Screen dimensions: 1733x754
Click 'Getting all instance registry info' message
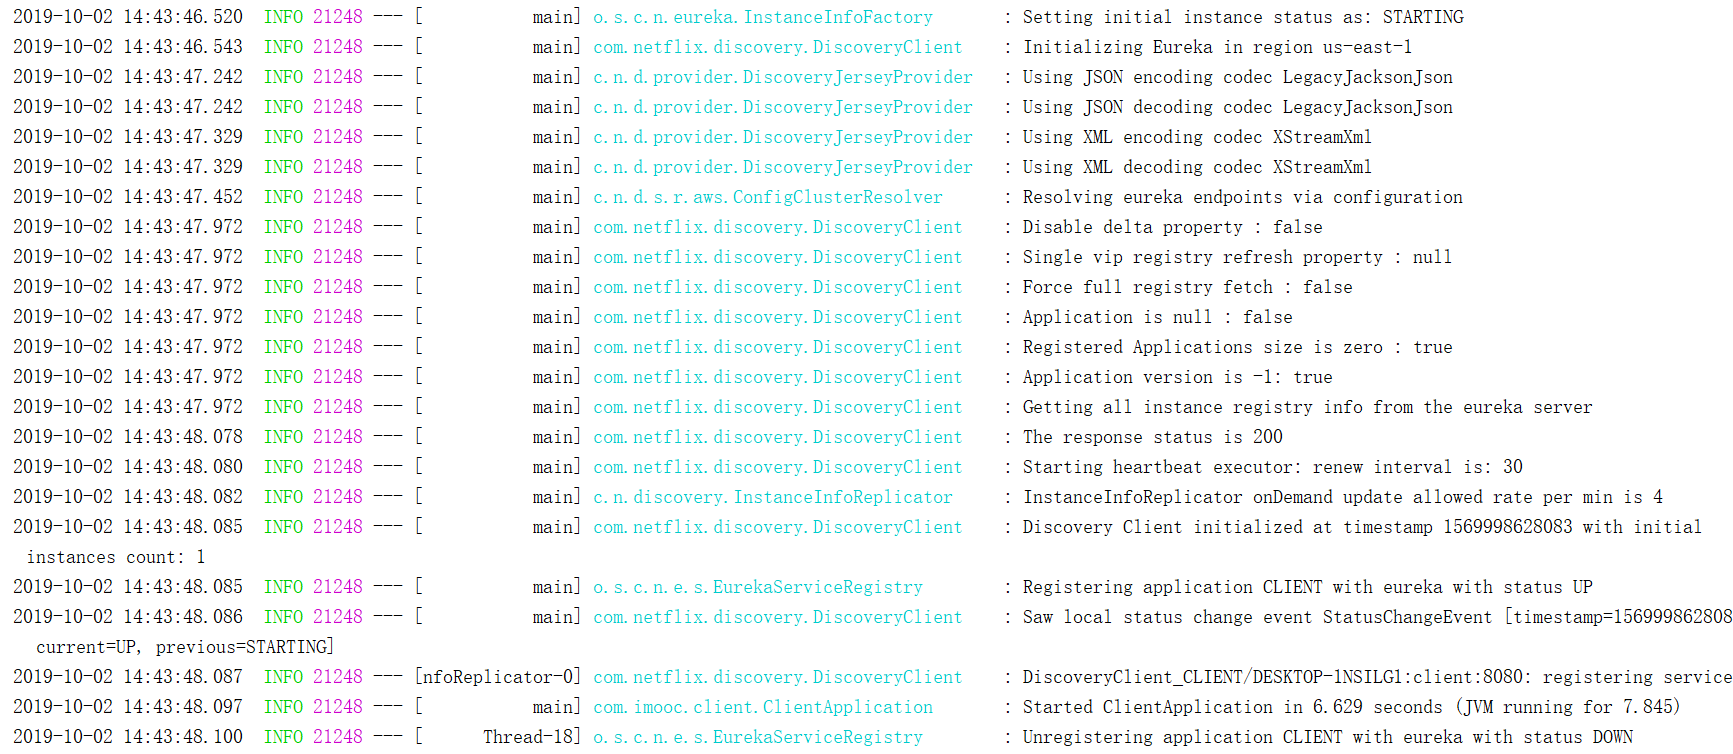click(1307, 407)
